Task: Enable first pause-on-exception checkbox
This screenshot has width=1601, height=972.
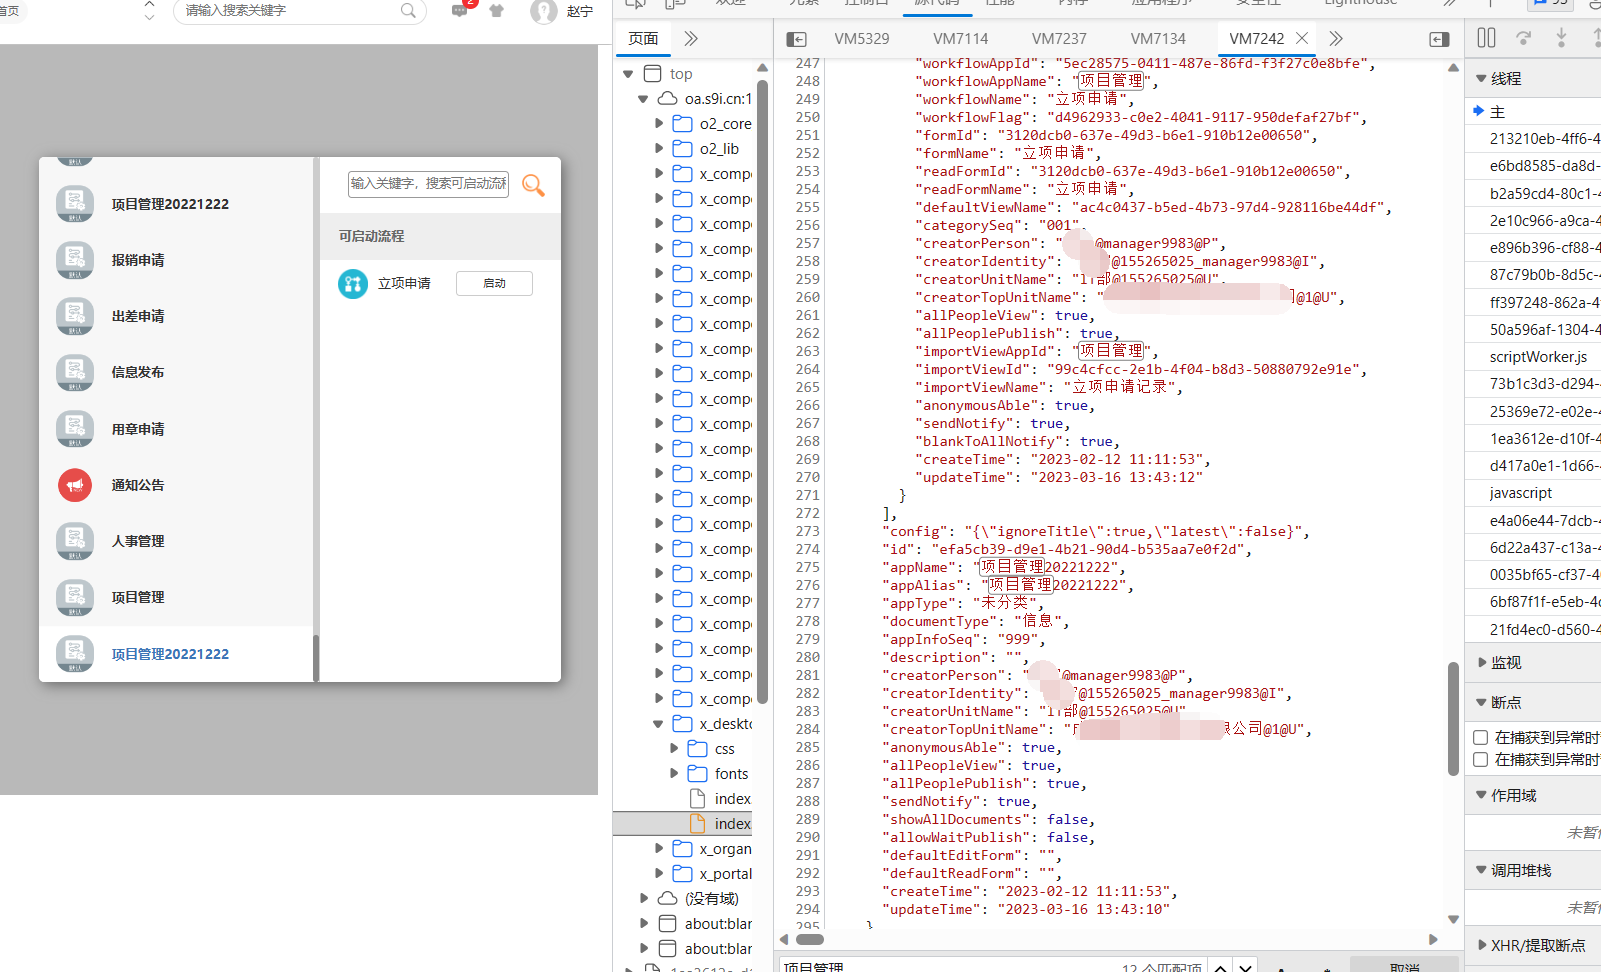Action: pos(1481,737)
